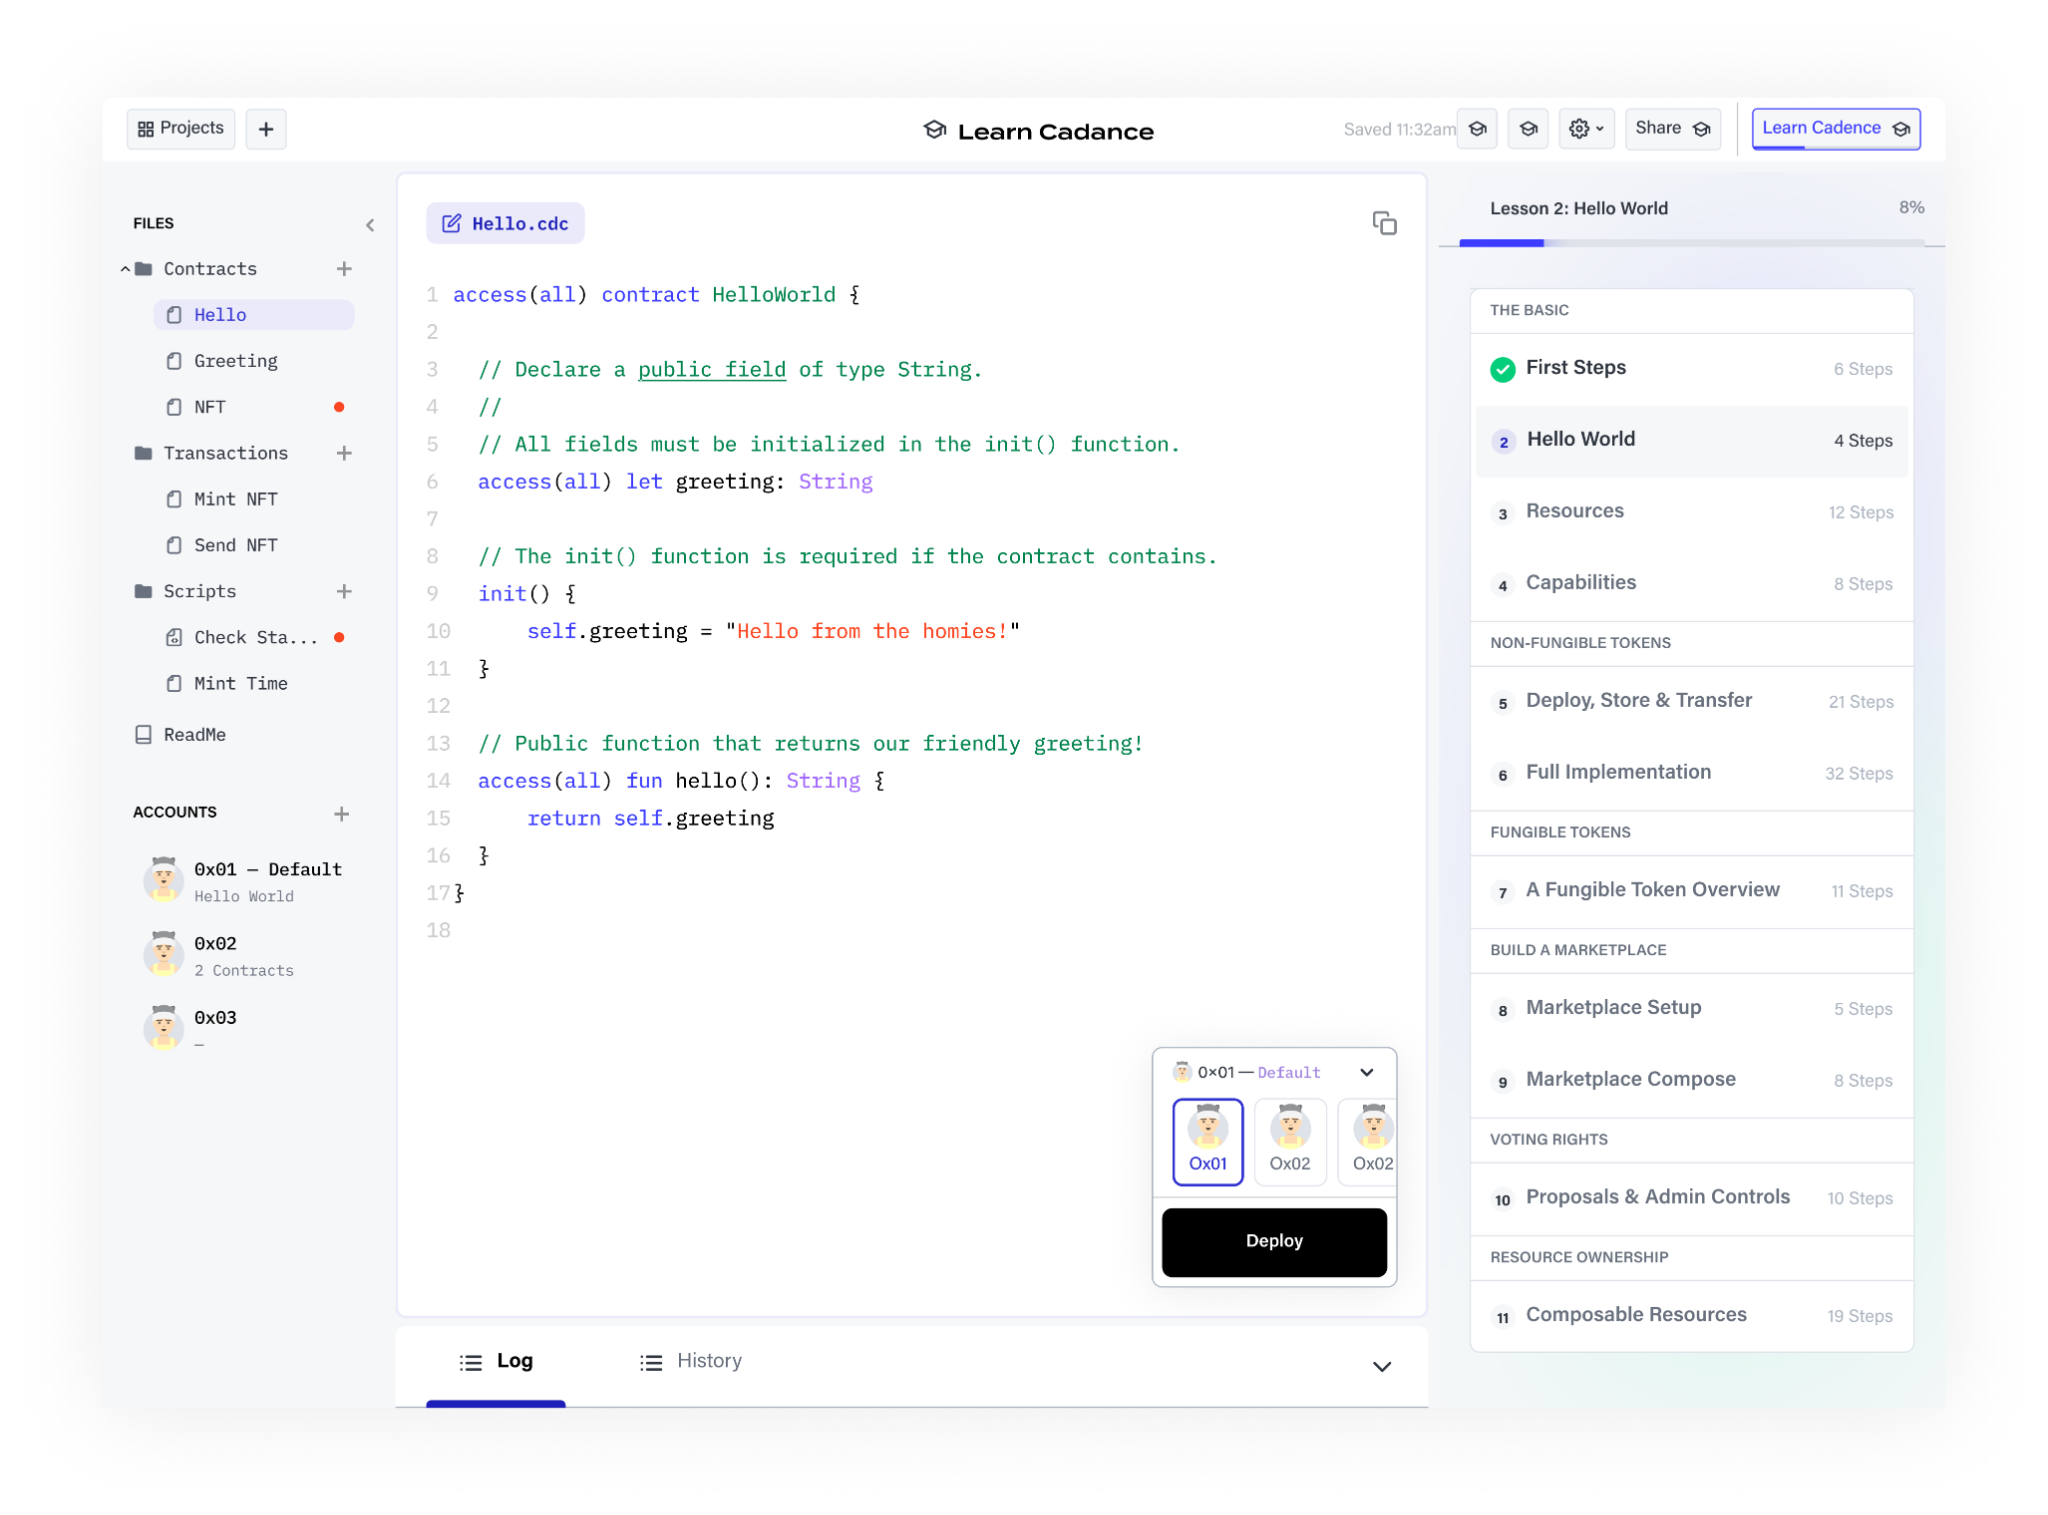Click the Hello.cdc file tab
This screenshot has height=1515, width=2048.
tap(505, 223)
